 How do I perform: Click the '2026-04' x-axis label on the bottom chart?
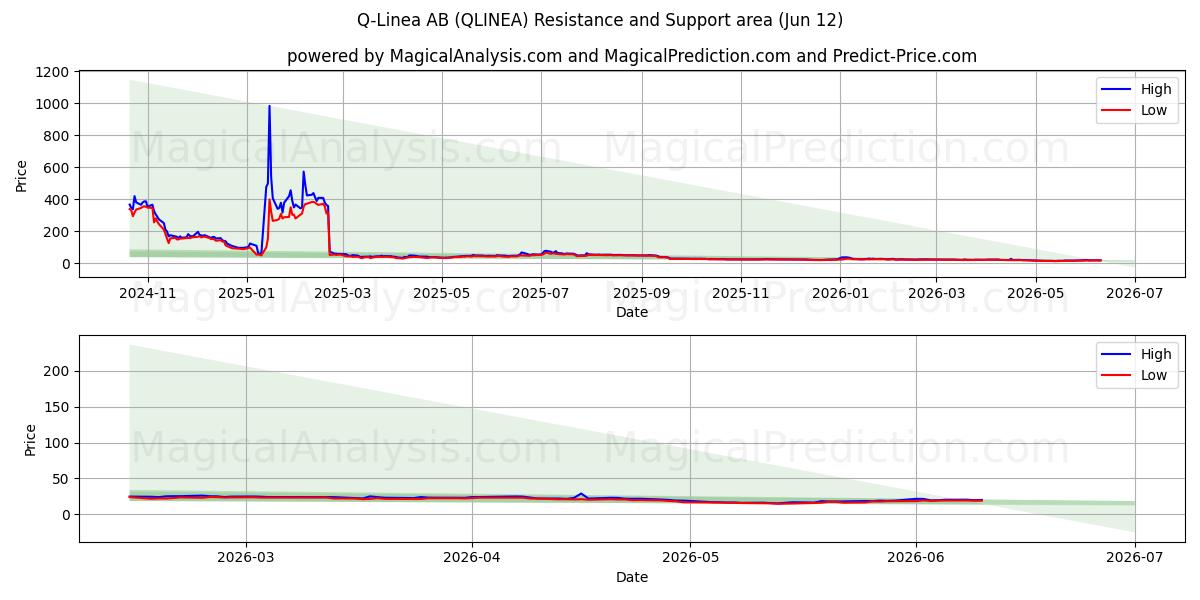pos(472,559)
